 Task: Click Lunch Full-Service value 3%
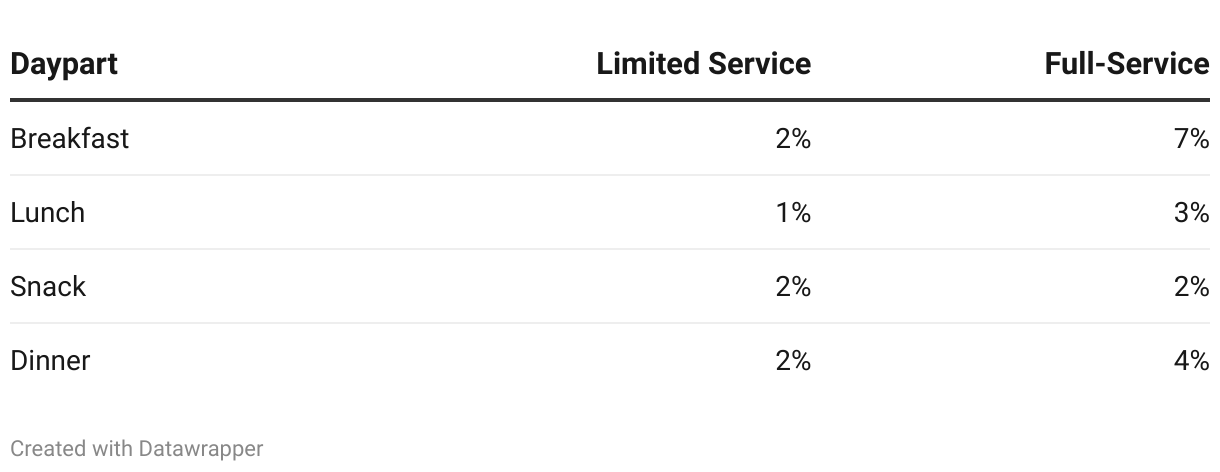click(1192, 212)
